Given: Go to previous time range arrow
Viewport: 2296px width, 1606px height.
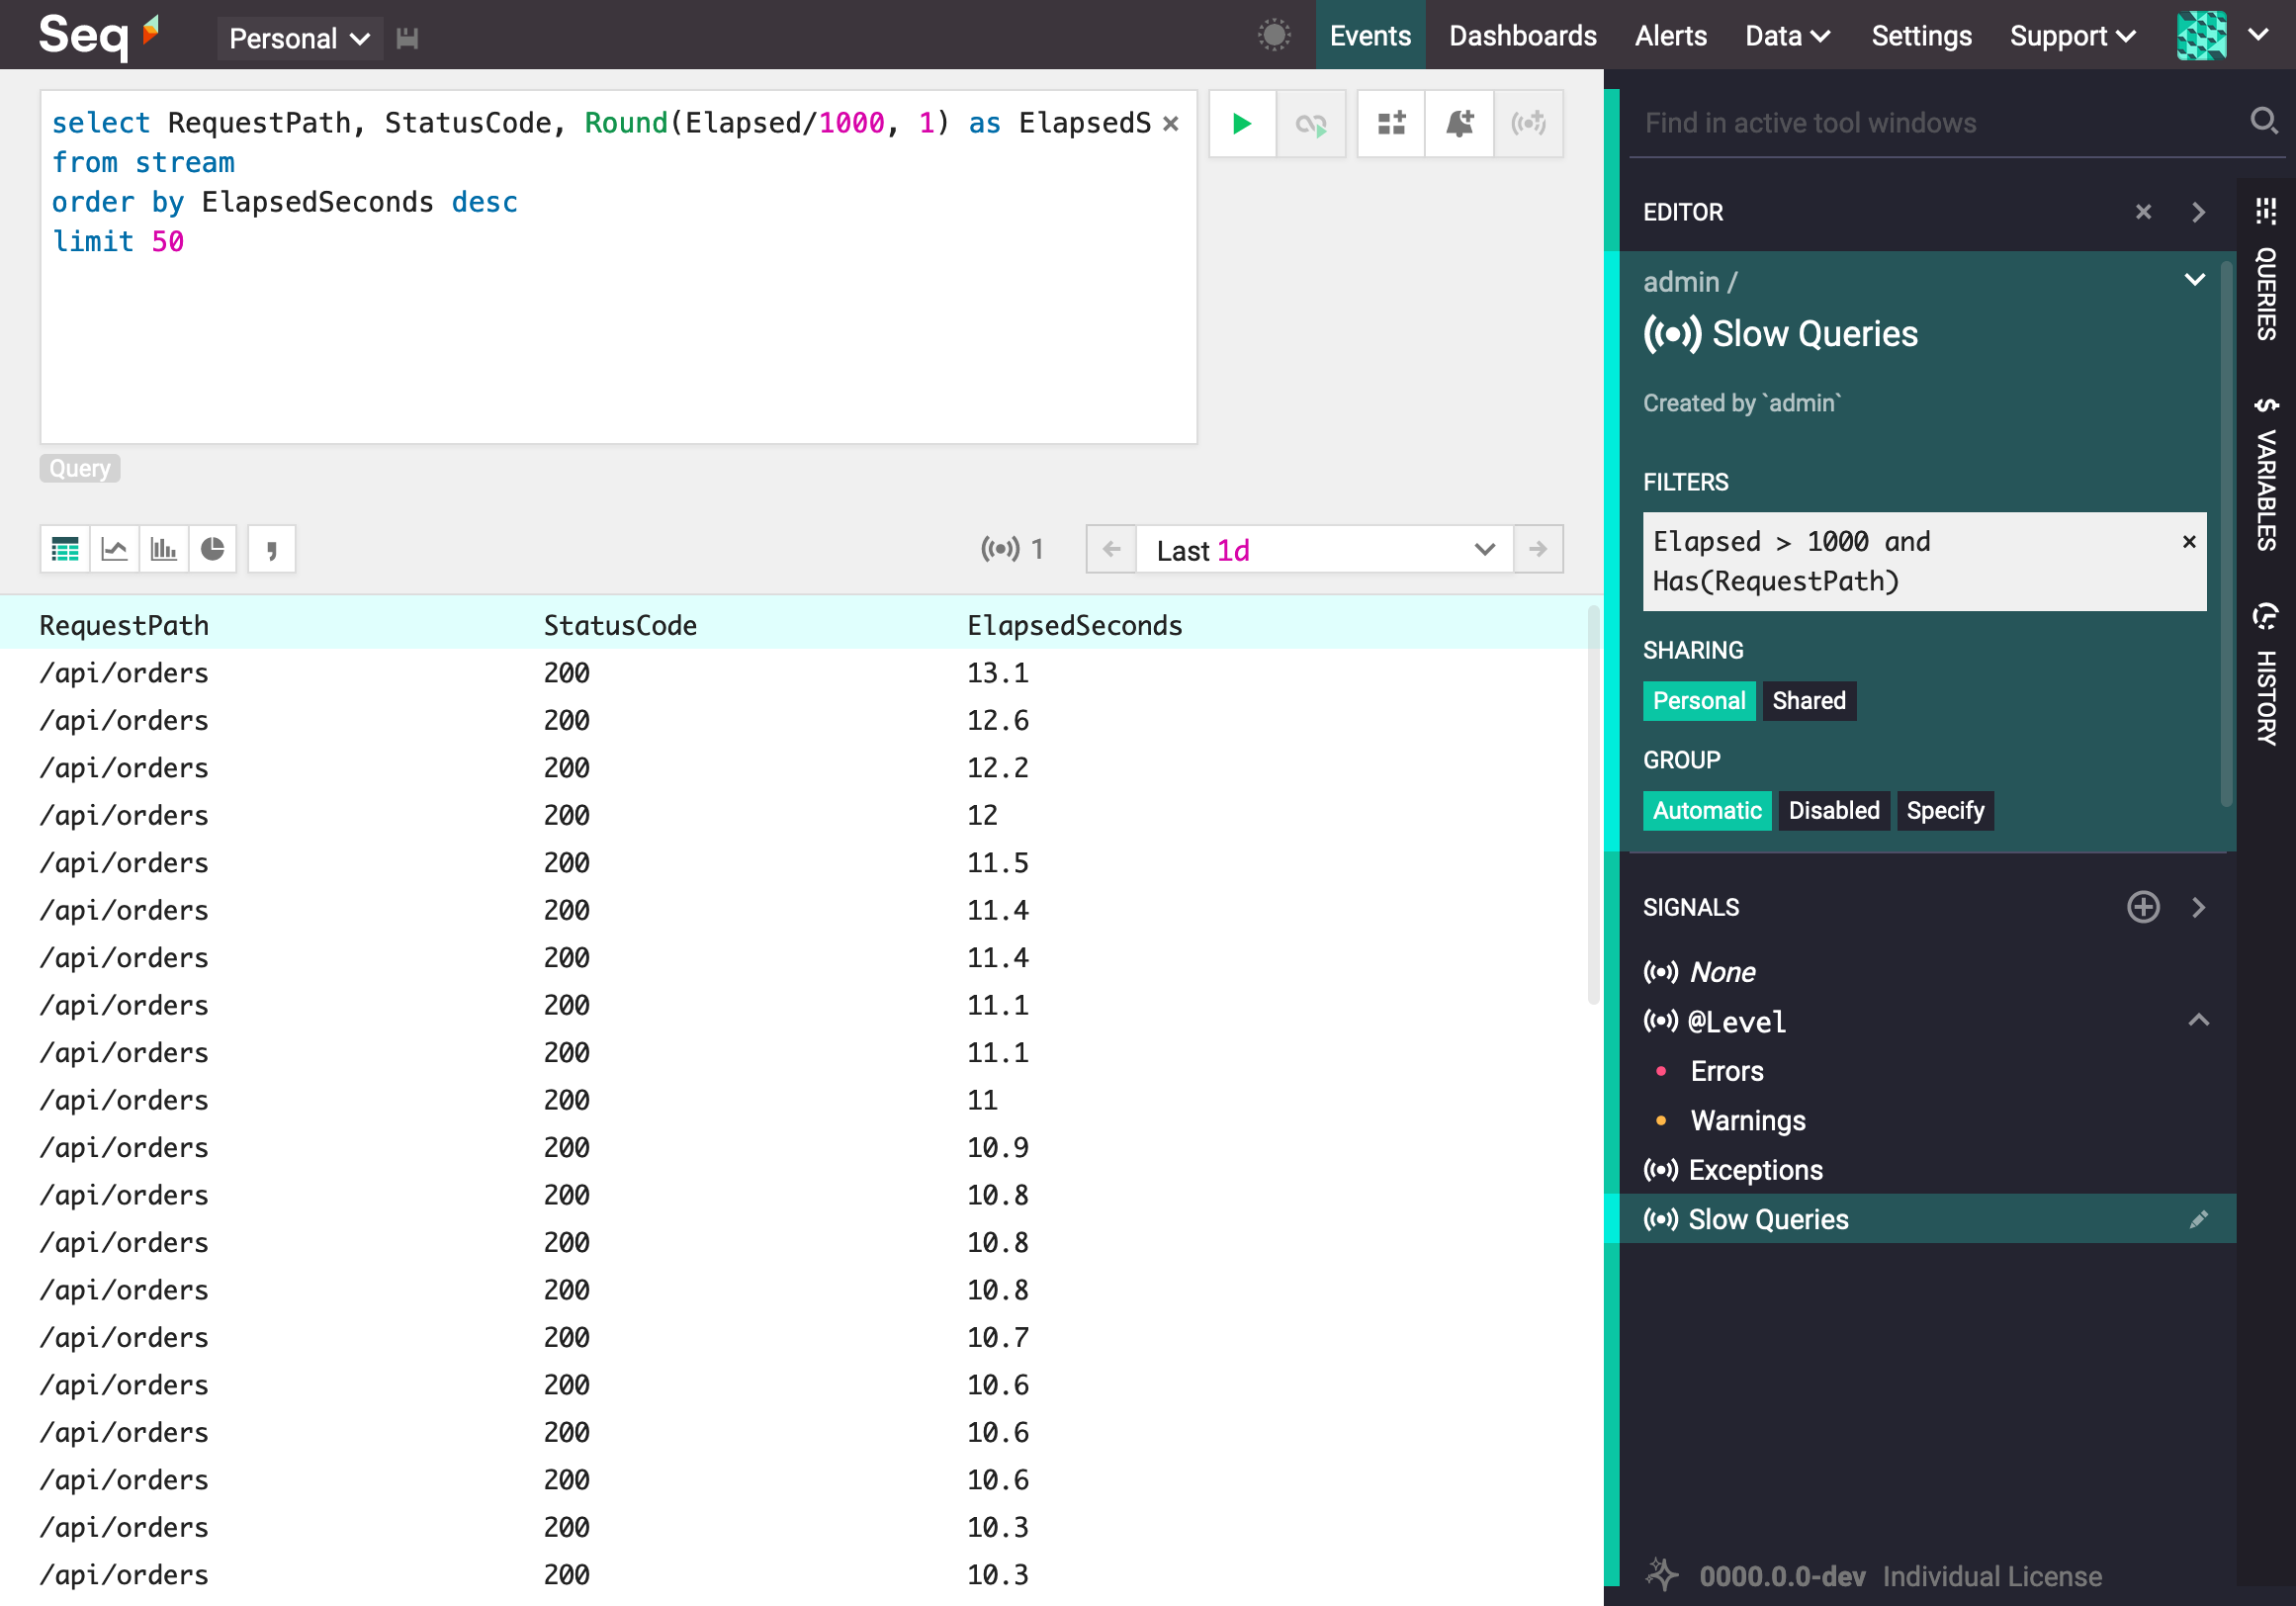Looking at the screenshot, I should [1111, 549].
